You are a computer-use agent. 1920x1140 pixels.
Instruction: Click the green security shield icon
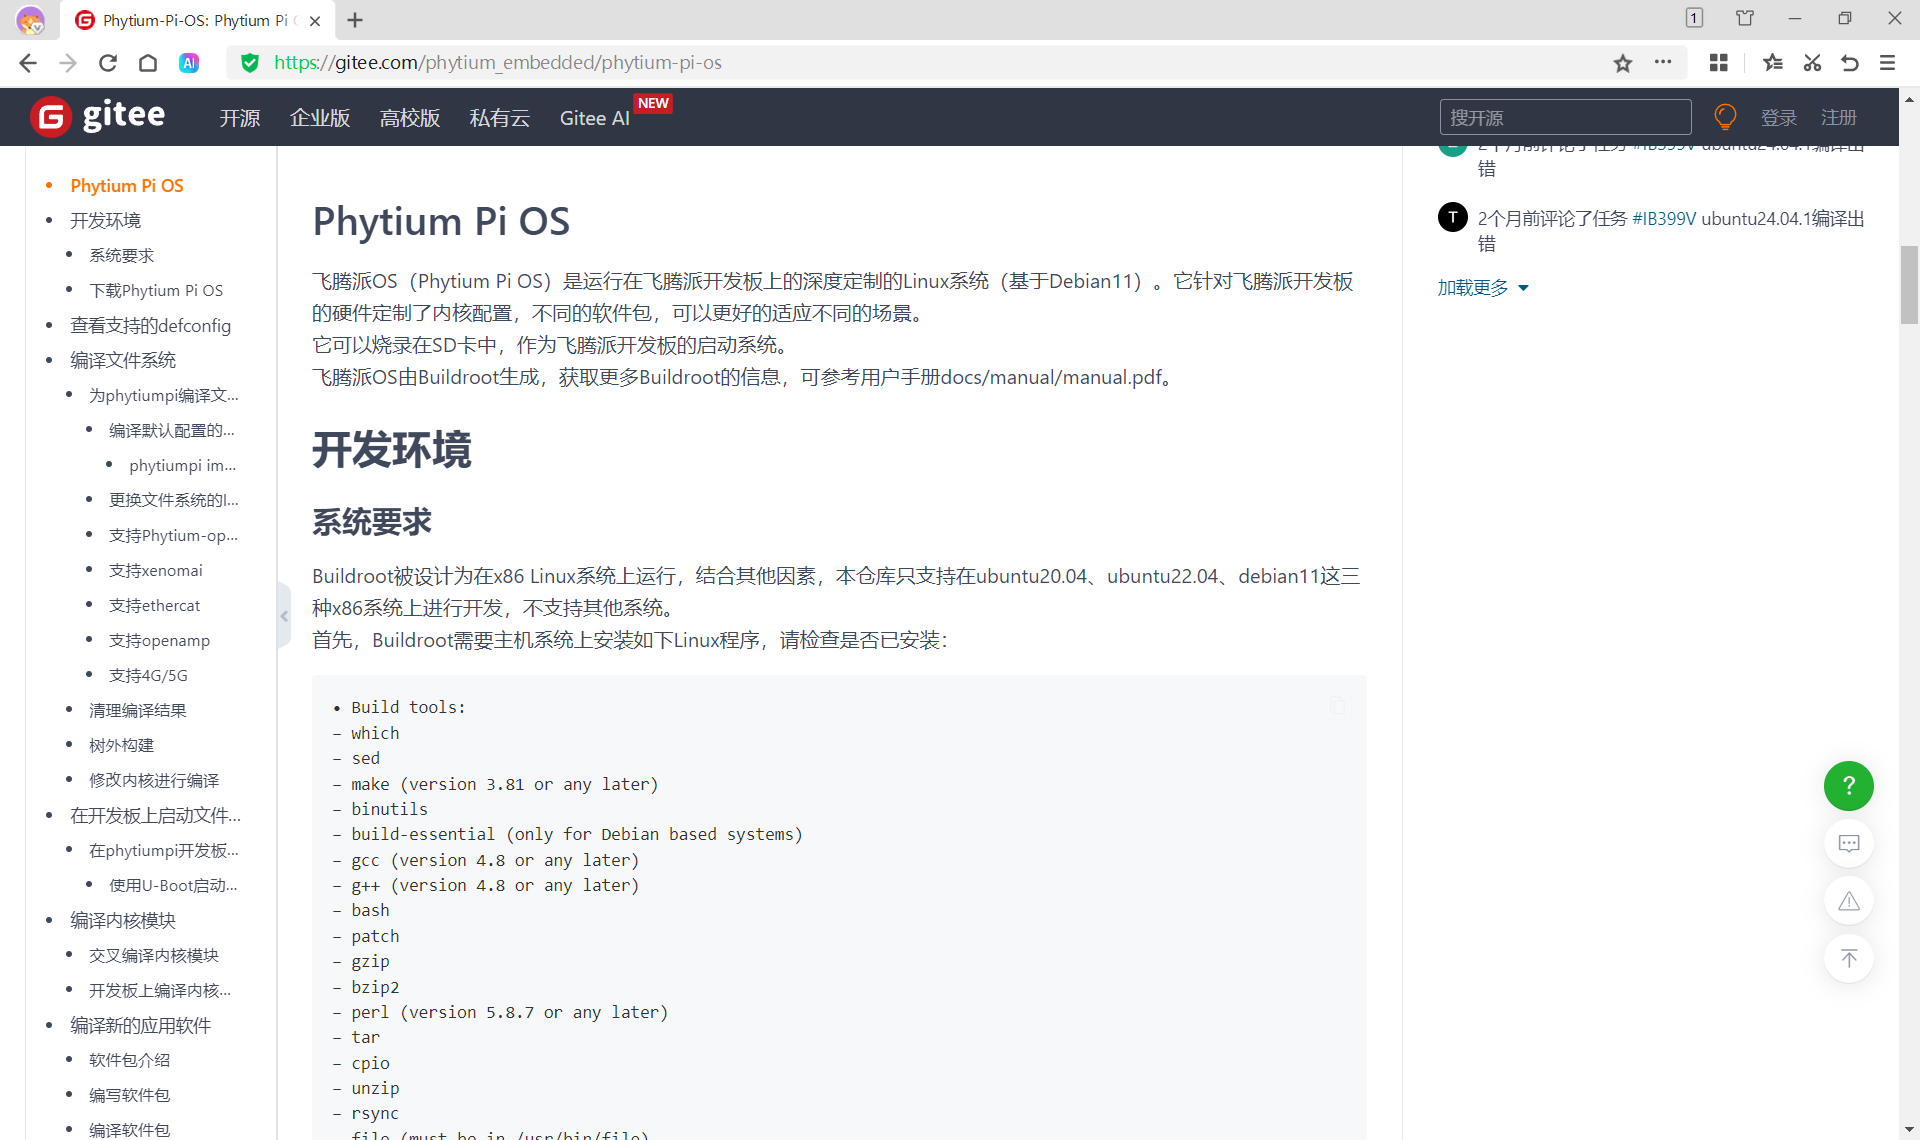[250, 63]
